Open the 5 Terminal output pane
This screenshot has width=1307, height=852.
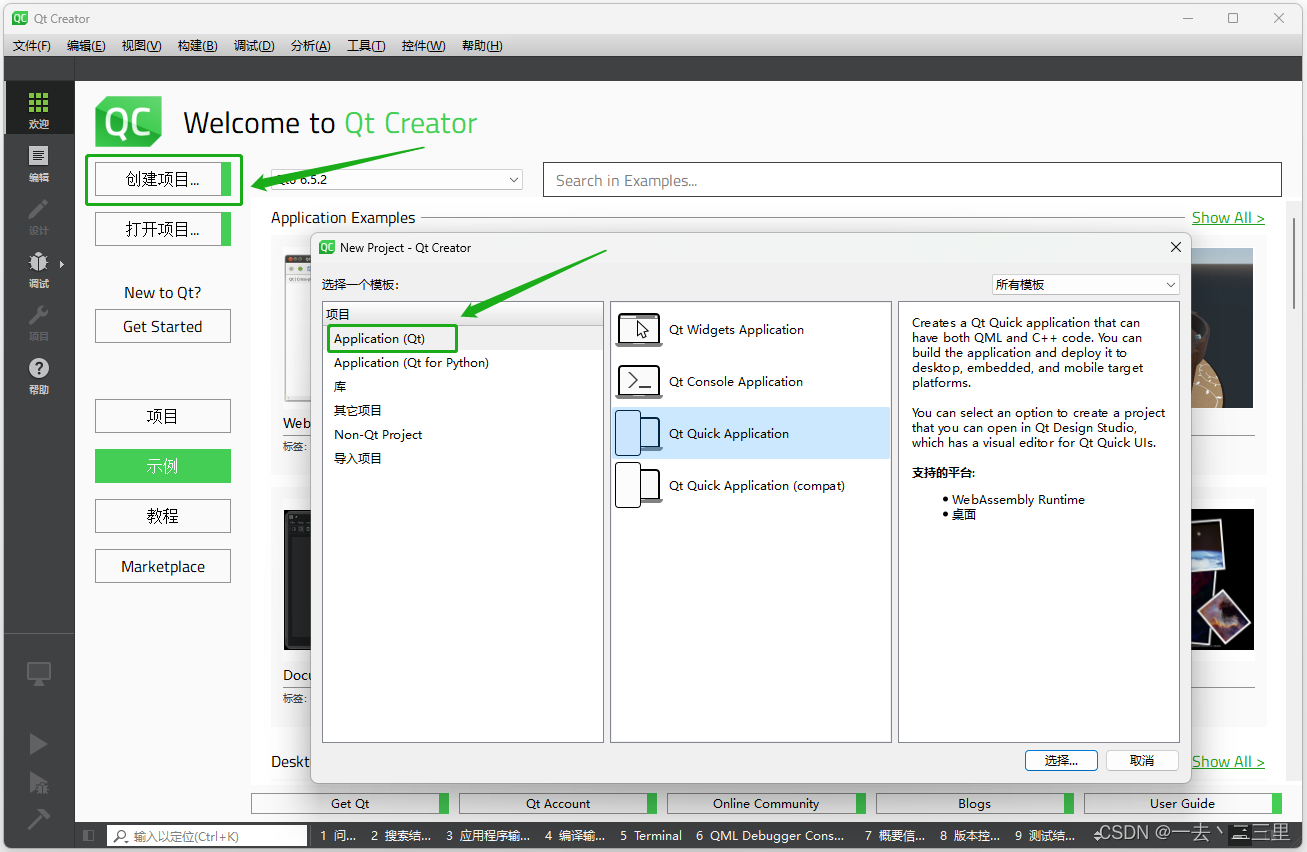click(651, 835)
